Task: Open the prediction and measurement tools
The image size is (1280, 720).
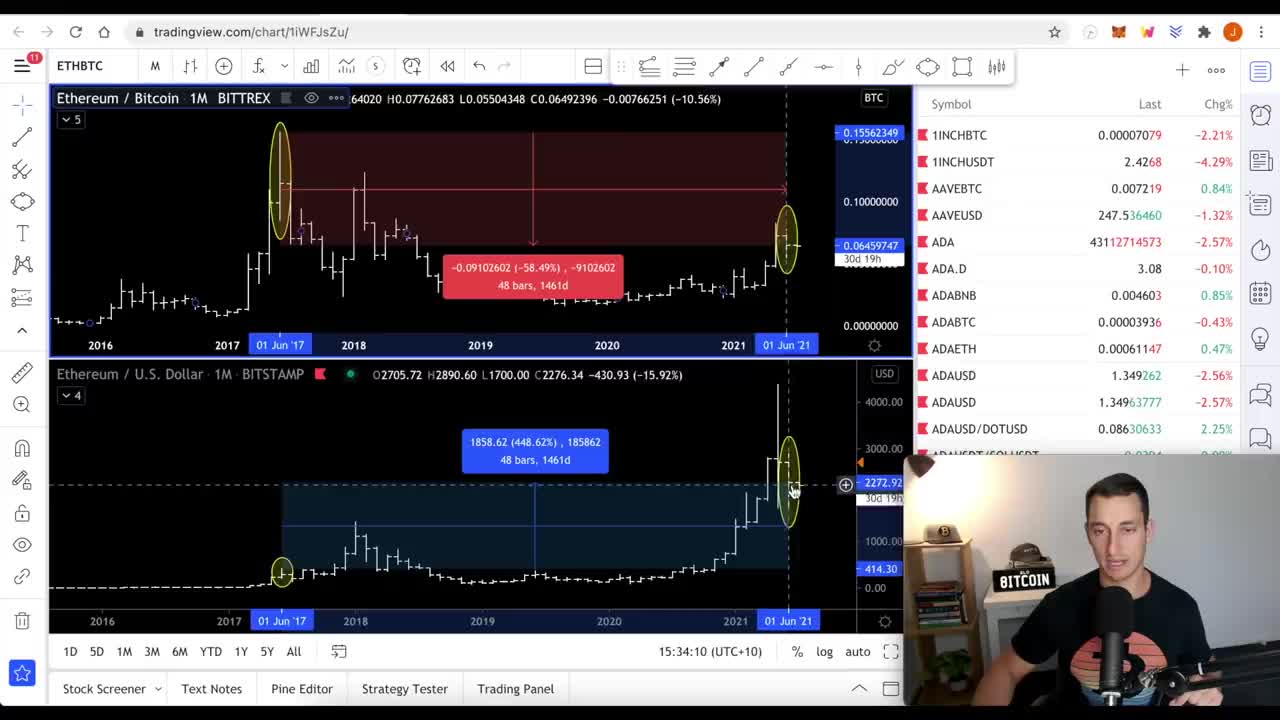Action: tap(22, 297)
